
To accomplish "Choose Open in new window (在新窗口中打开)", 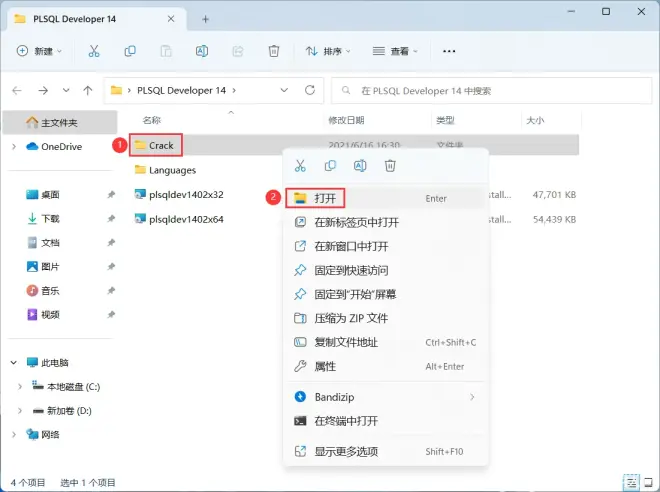I will click(386, 246).
